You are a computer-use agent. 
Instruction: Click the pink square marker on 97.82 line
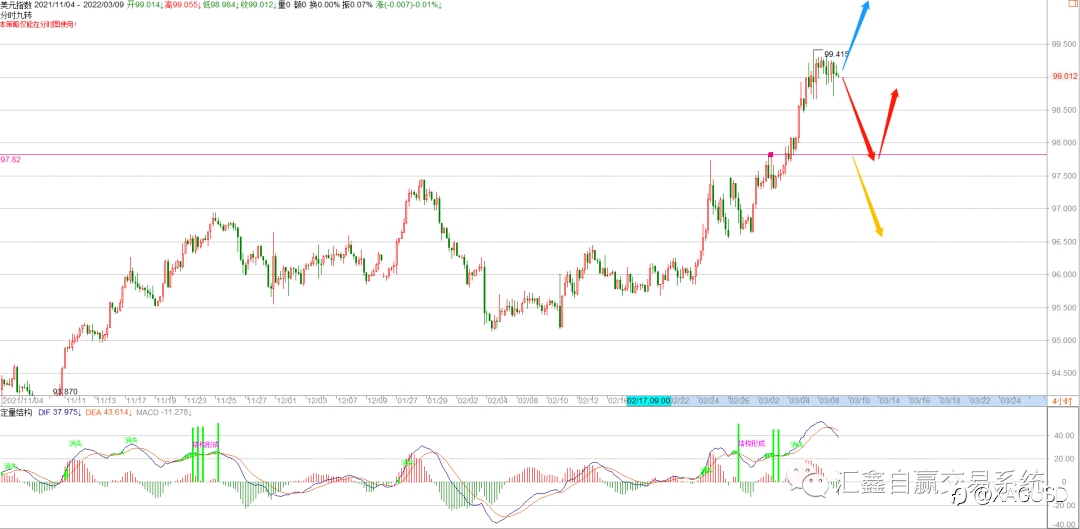(771, 154)
